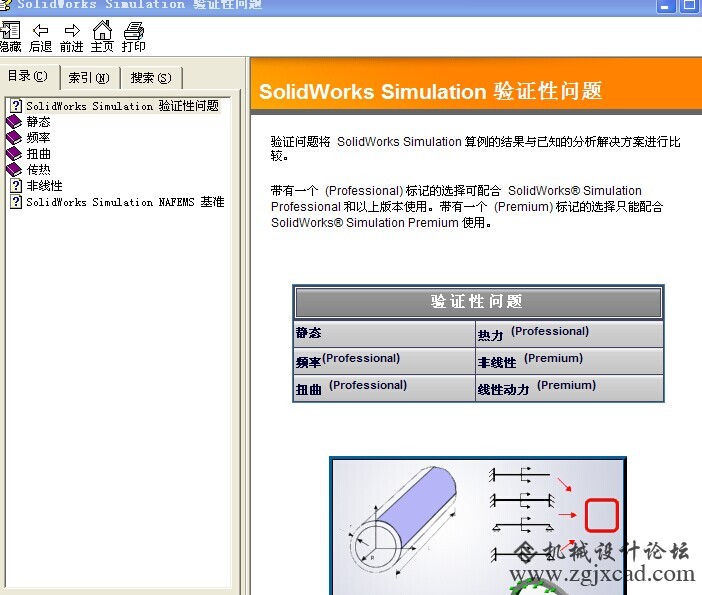Follow the 线性动力 link in the table
This screenshot has width=702, height=595.
[x=503, y=390]
